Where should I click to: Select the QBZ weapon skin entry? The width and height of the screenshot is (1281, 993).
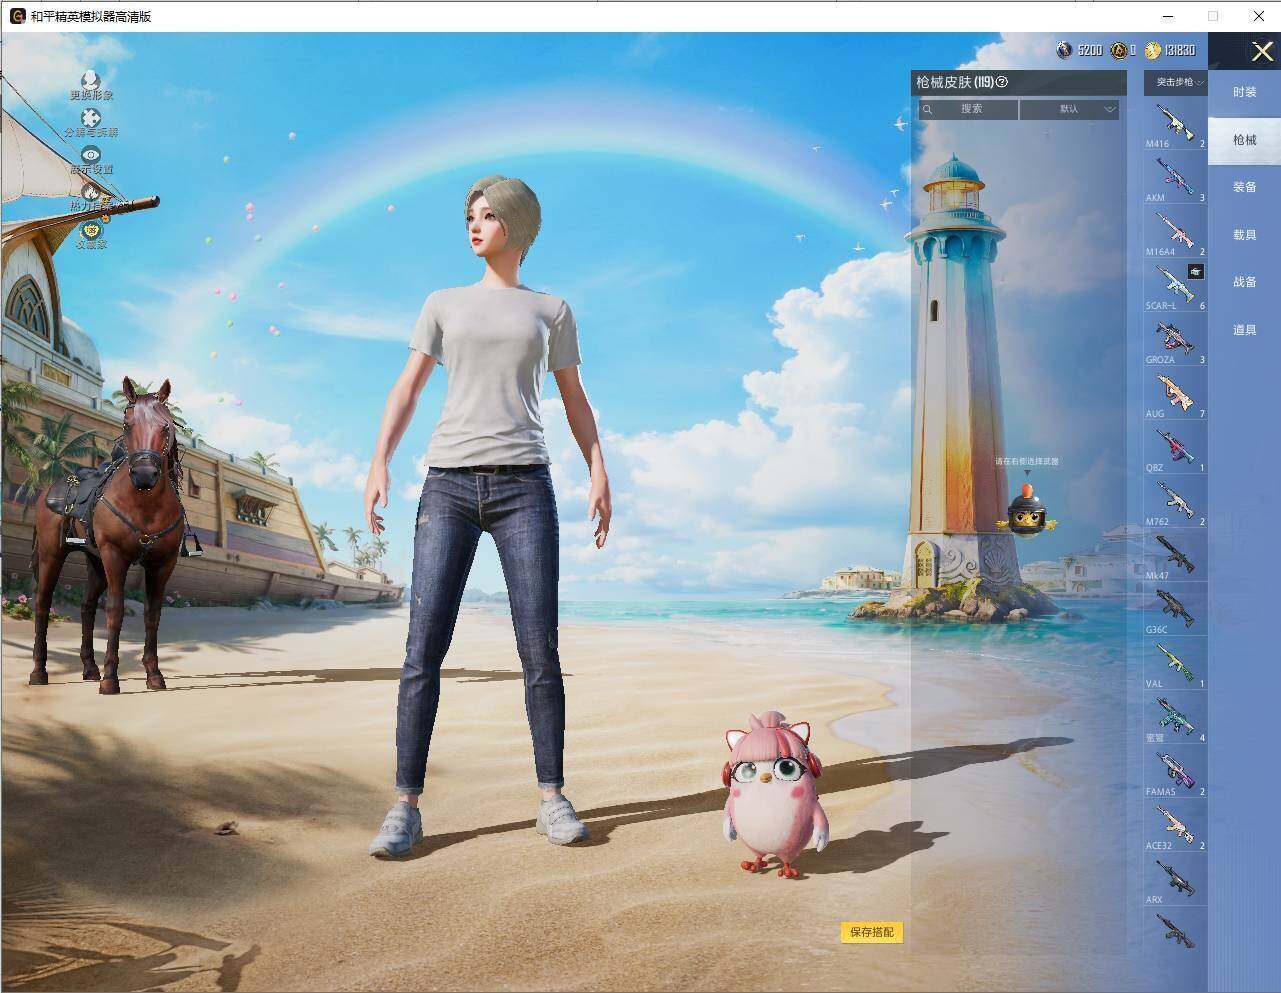click(1176, 448)
